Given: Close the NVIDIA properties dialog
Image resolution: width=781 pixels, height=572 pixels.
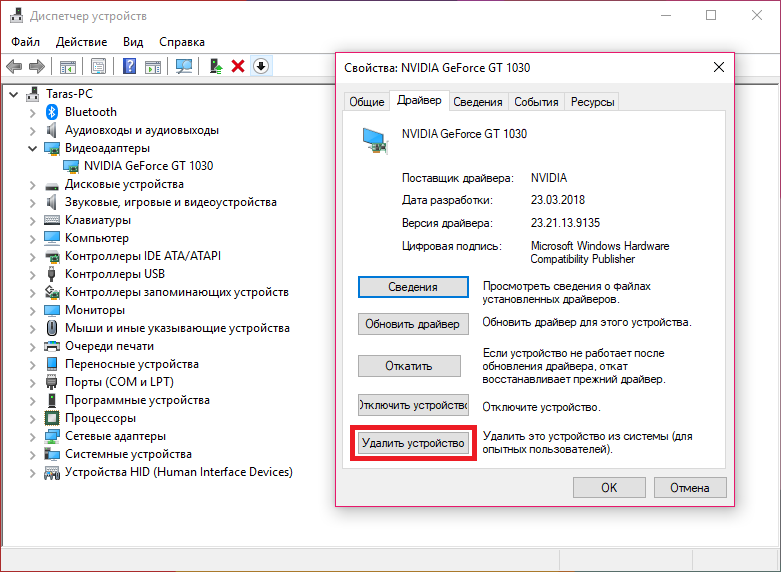Looking at the screenshot, I should (718, 67).
